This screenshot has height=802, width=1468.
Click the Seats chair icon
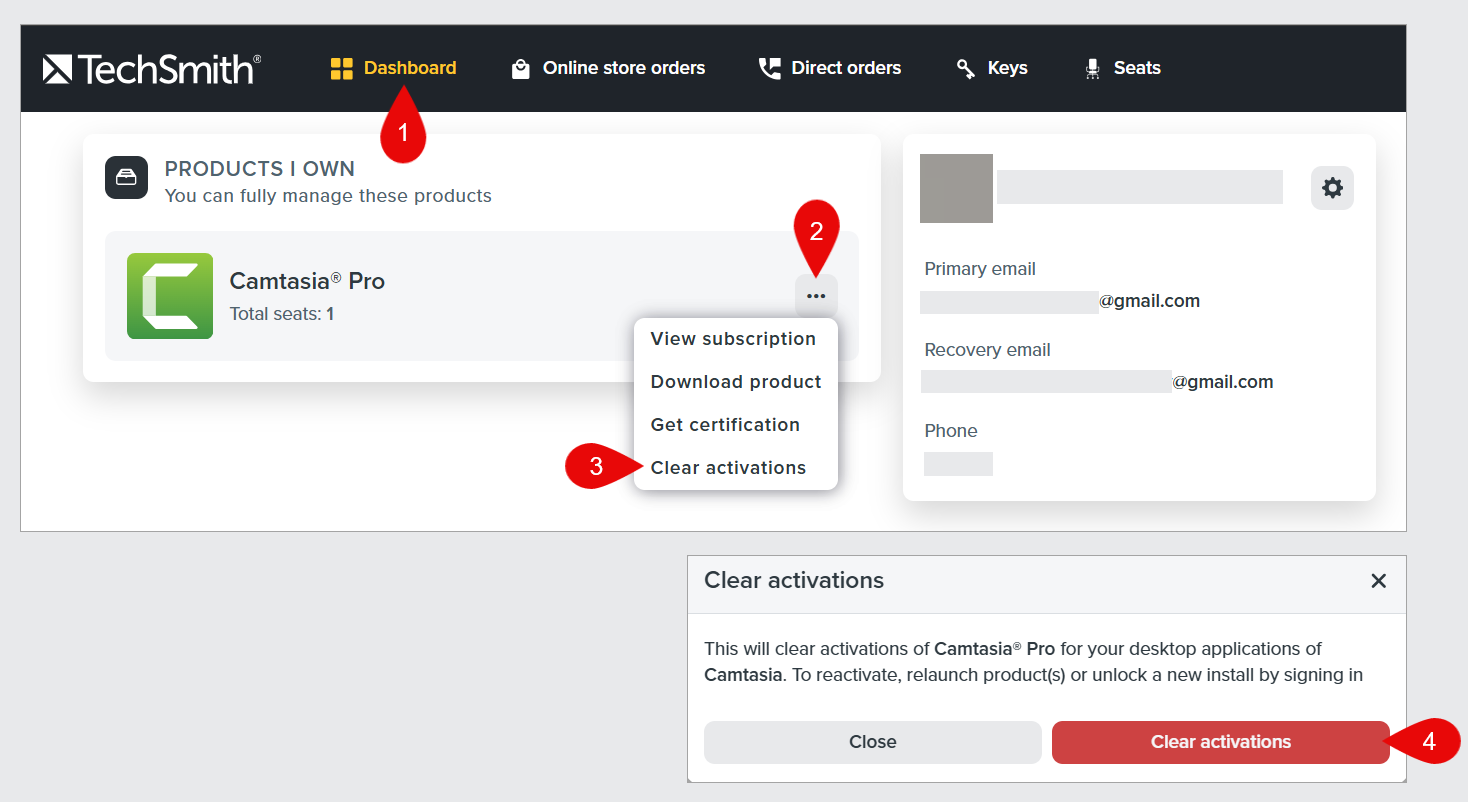pyautogui.click(x=1092, y=69)
